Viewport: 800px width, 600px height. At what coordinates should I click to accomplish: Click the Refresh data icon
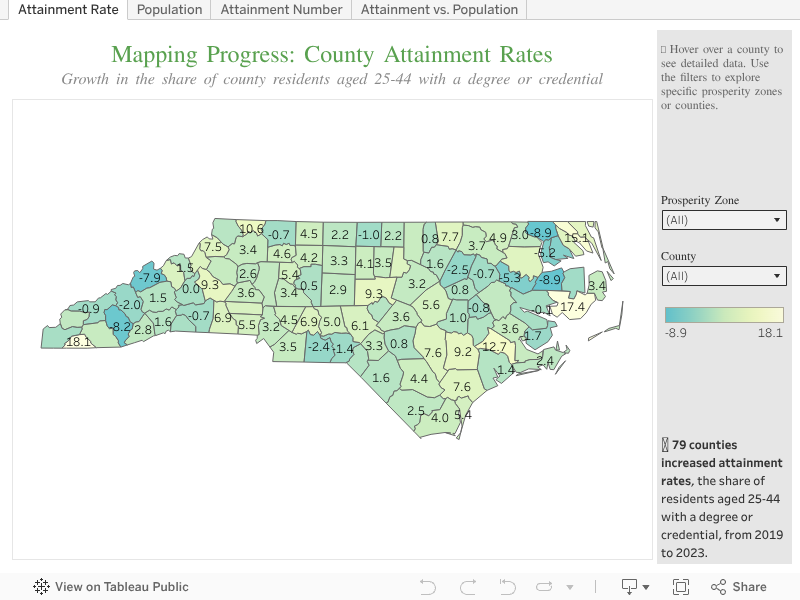click(545, 587)
